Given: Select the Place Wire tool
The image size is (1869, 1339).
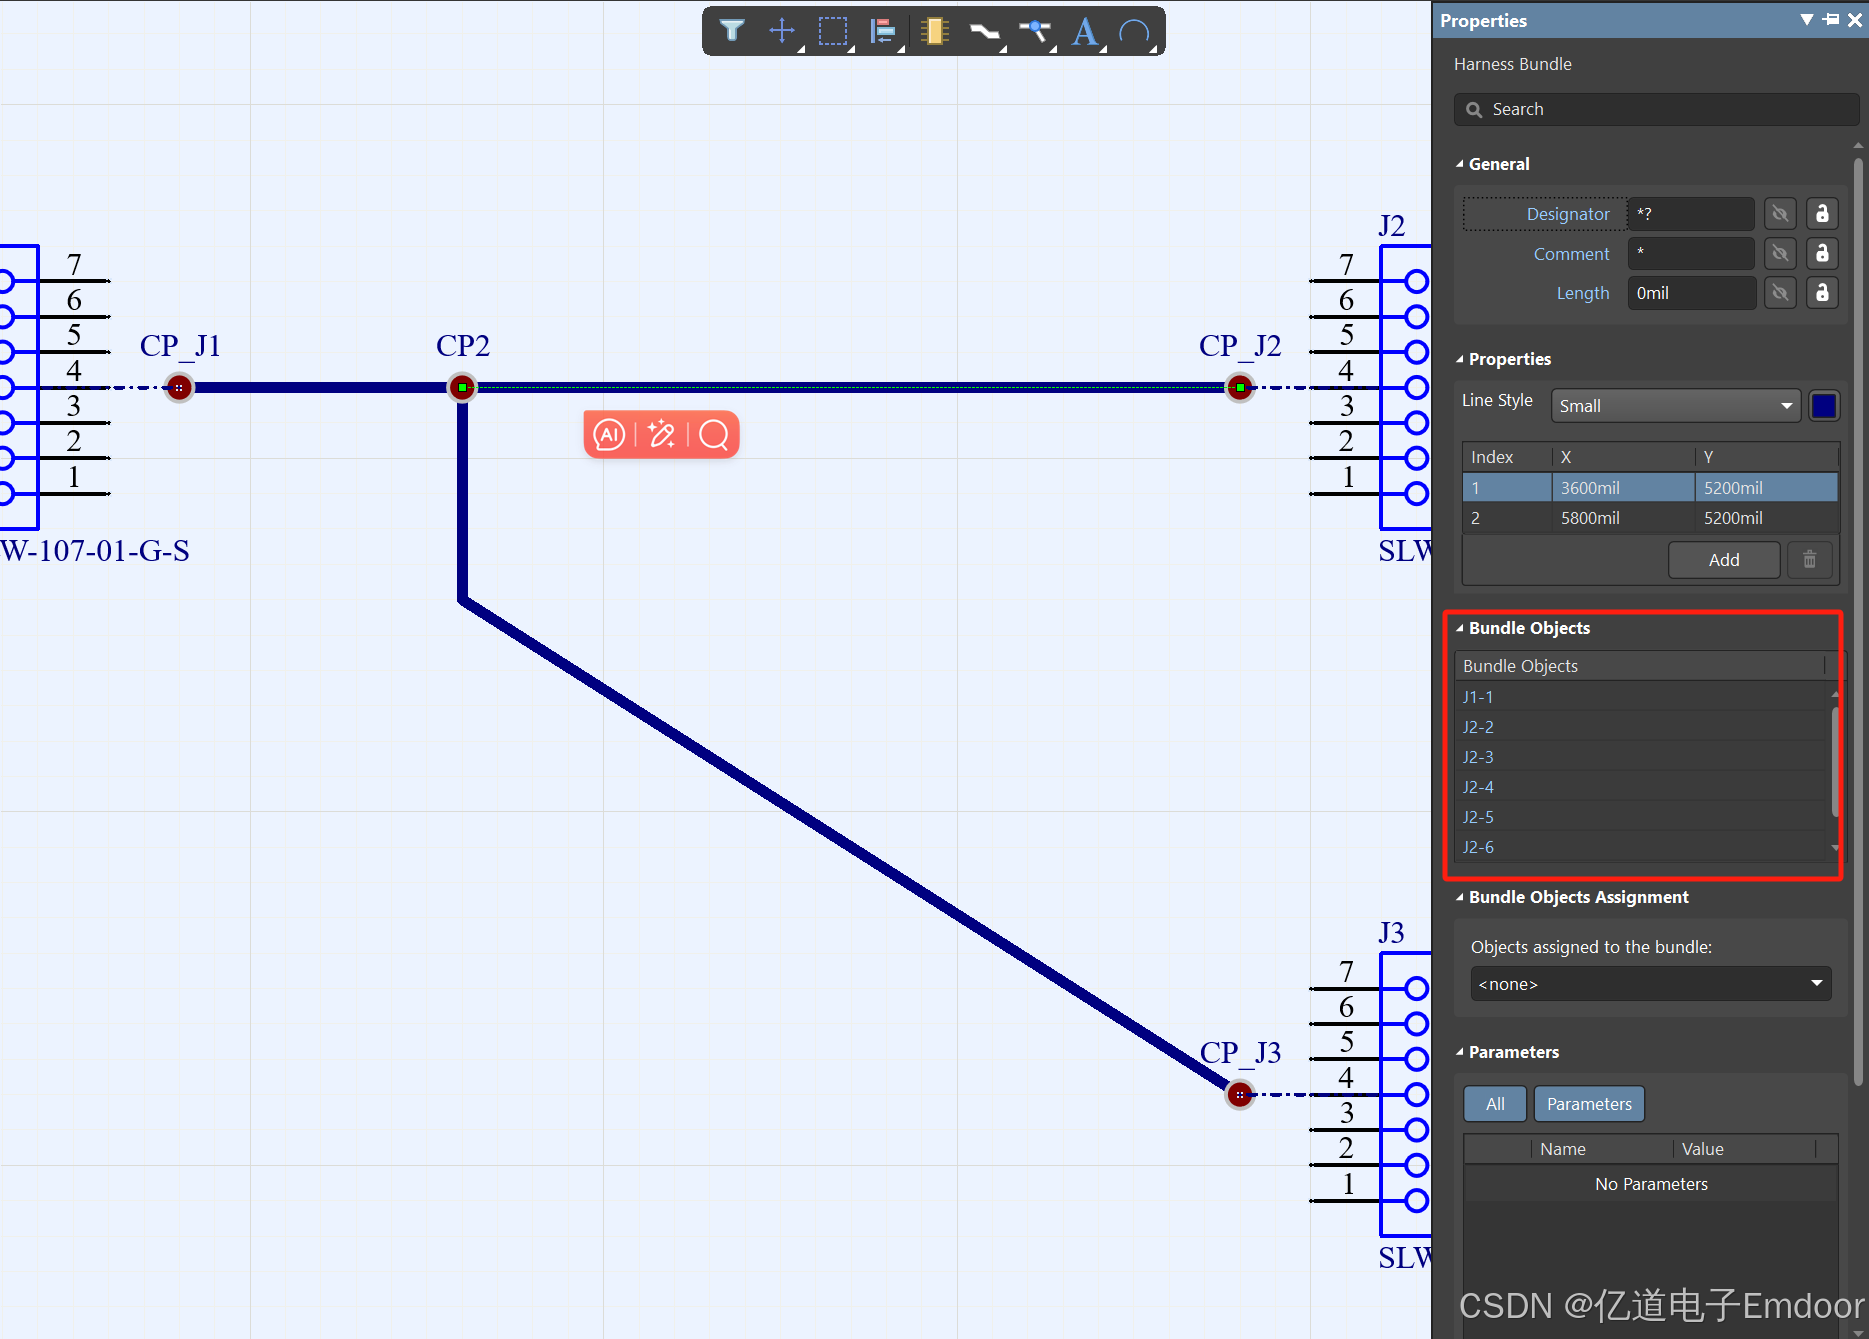Looking at the screenshot, I should [x=985, y=31].
